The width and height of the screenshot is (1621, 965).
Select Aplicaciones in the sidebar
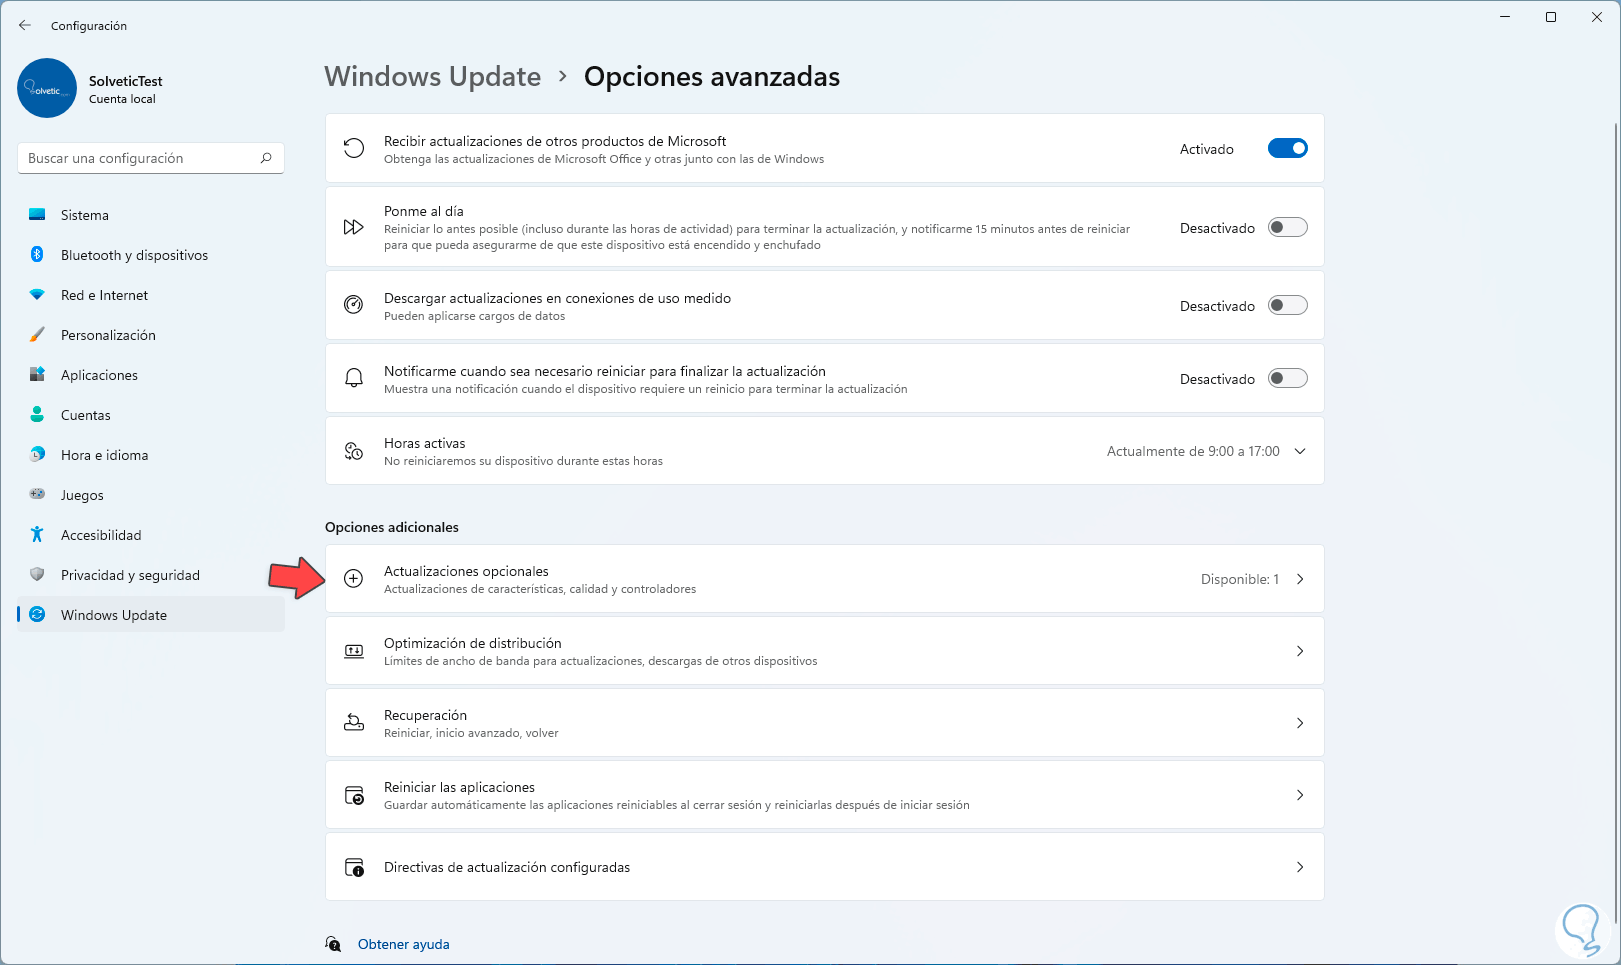point(151,375)
